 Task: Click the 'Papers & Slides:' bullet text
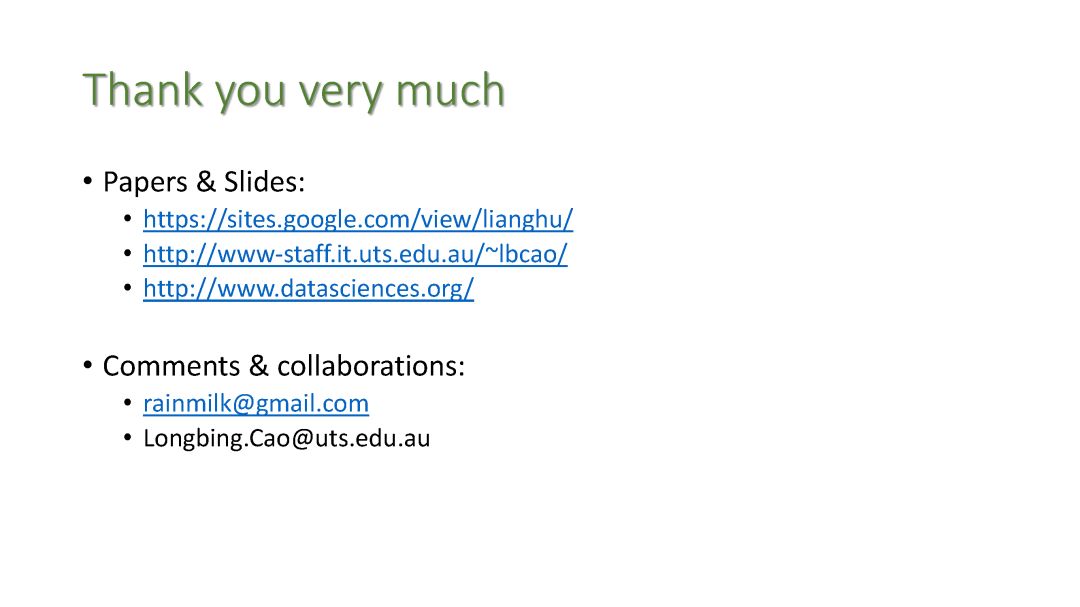click(x=204, y=182)
